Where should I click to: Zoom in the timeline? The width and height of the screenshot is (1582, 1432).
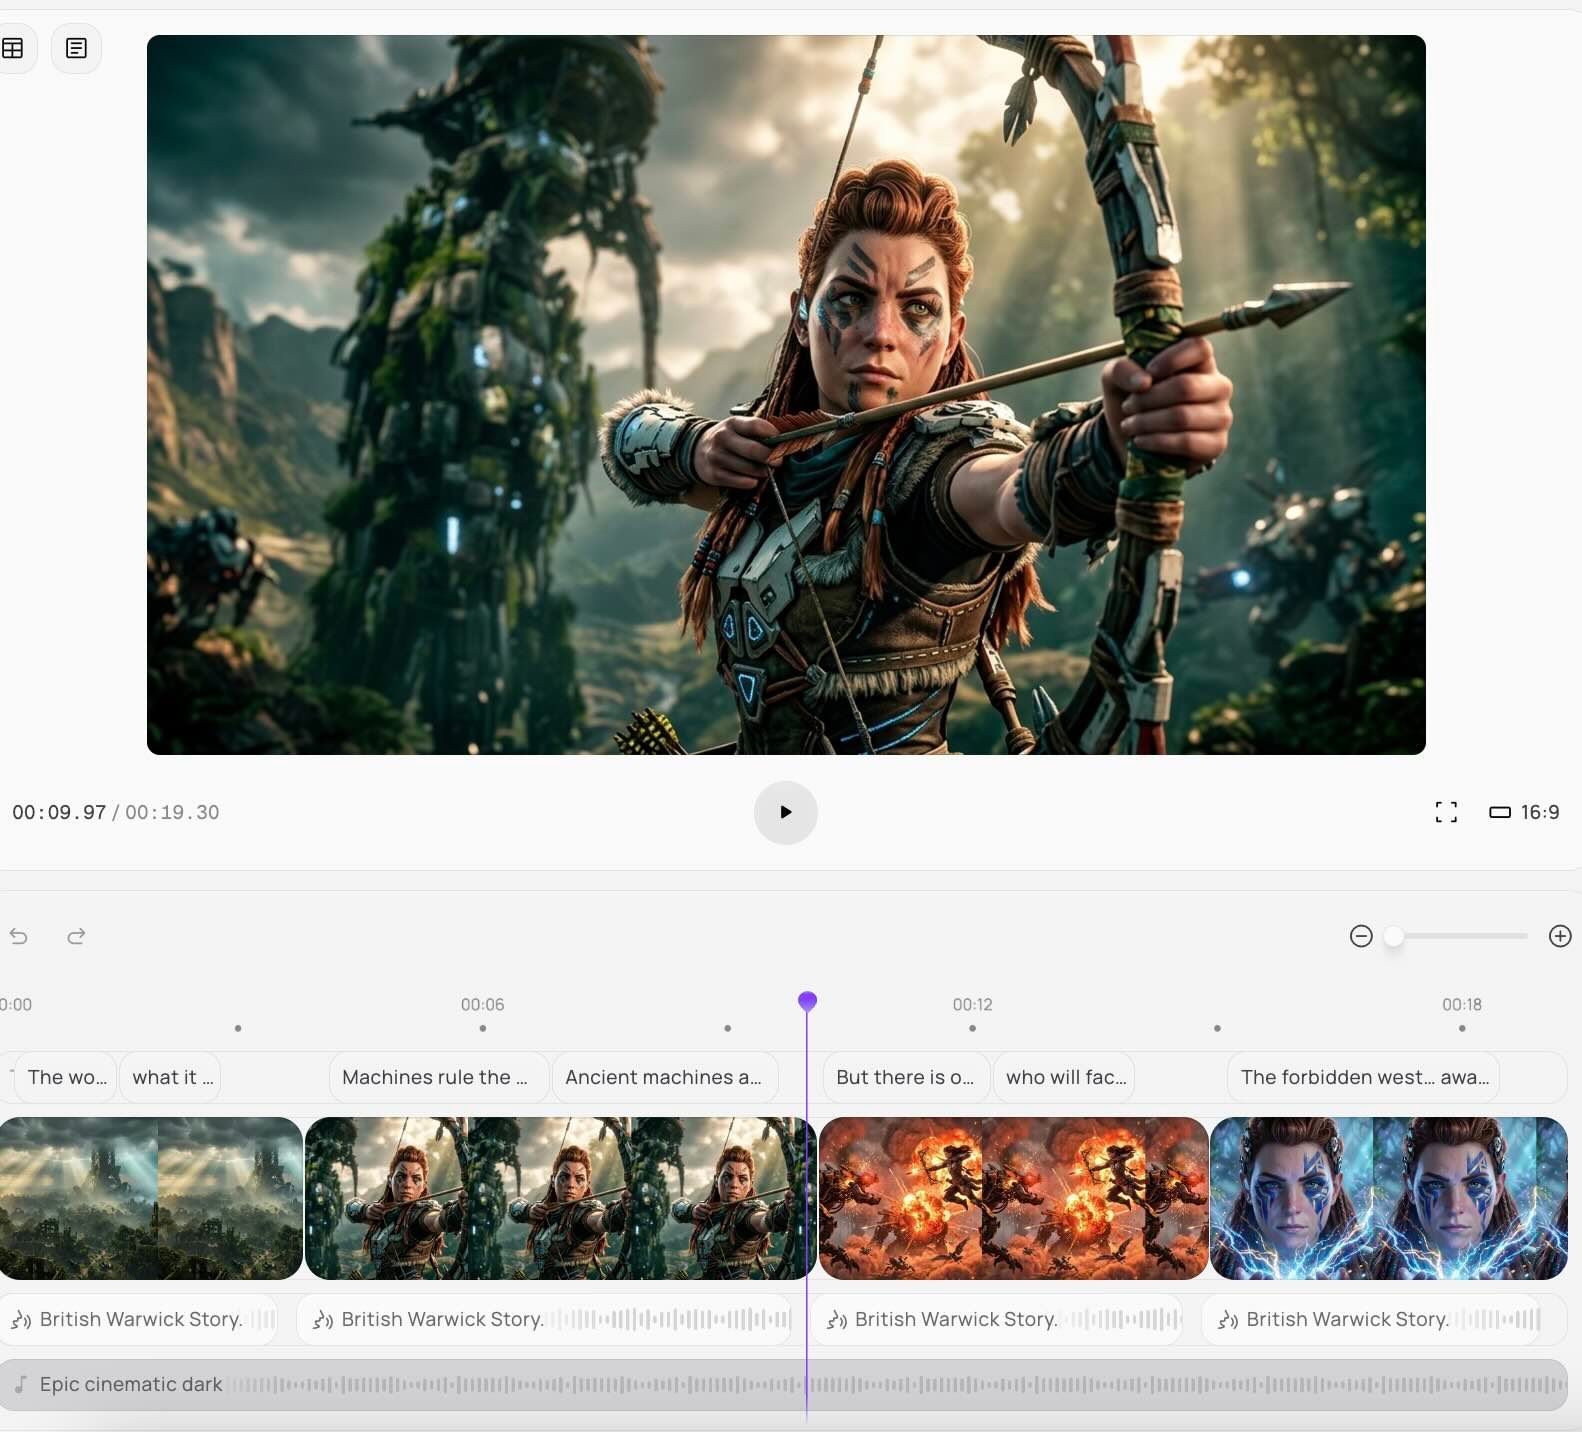tap(1559, 936)
